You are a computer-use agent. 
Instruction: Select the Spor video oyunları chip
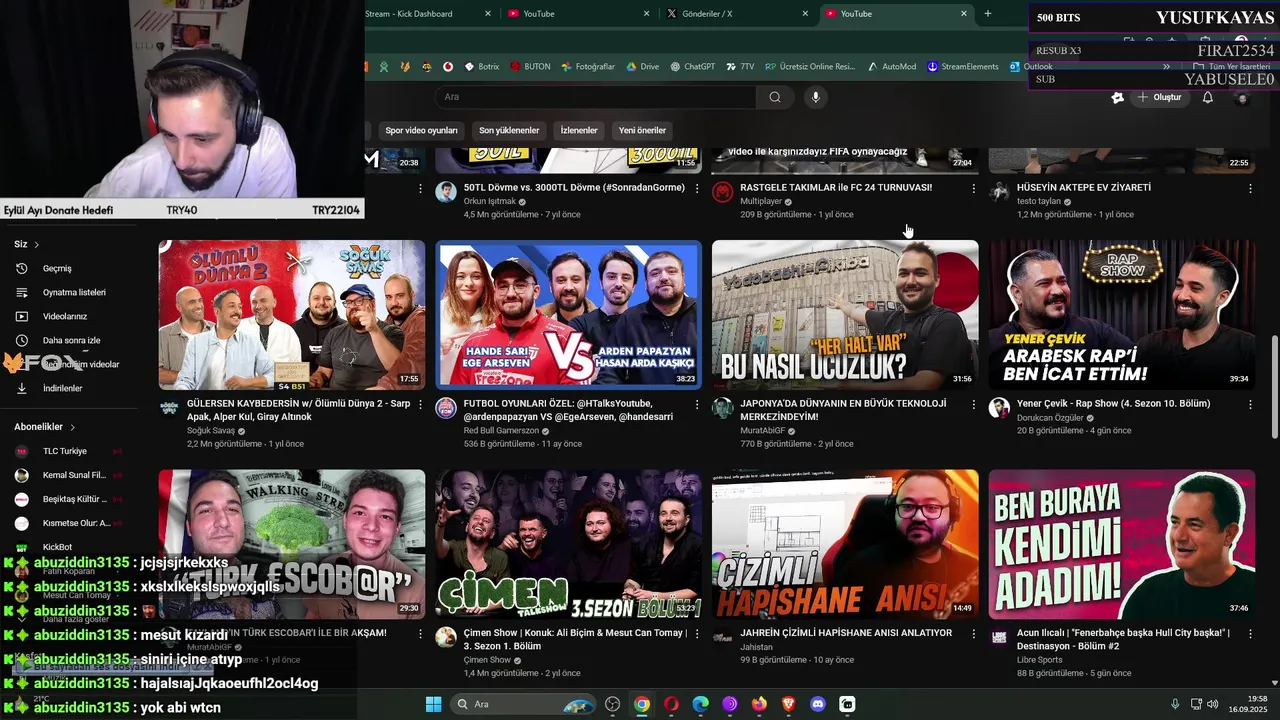pyautogui.click(x=421, y=130)
